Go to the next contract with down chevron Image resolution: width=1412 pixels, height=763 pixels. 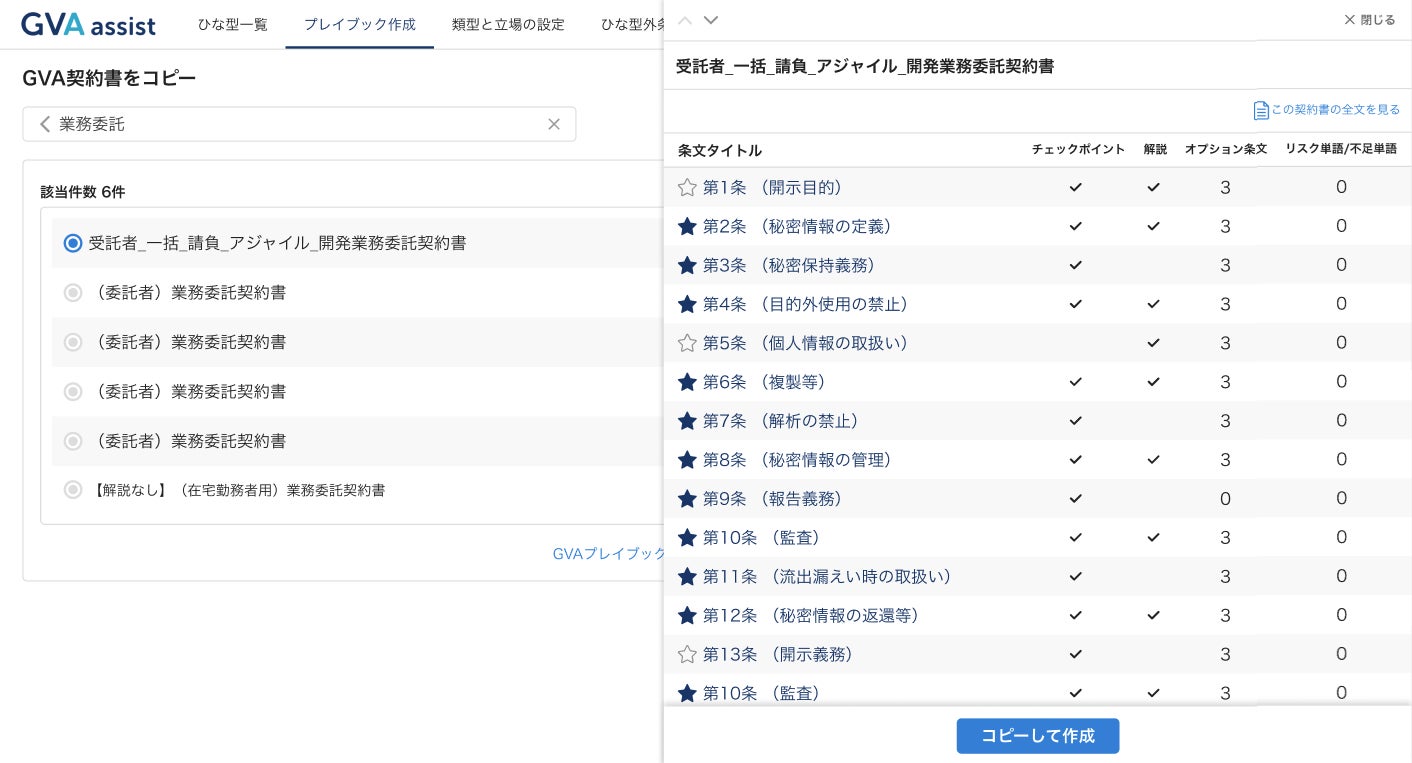tap(711, 20)
